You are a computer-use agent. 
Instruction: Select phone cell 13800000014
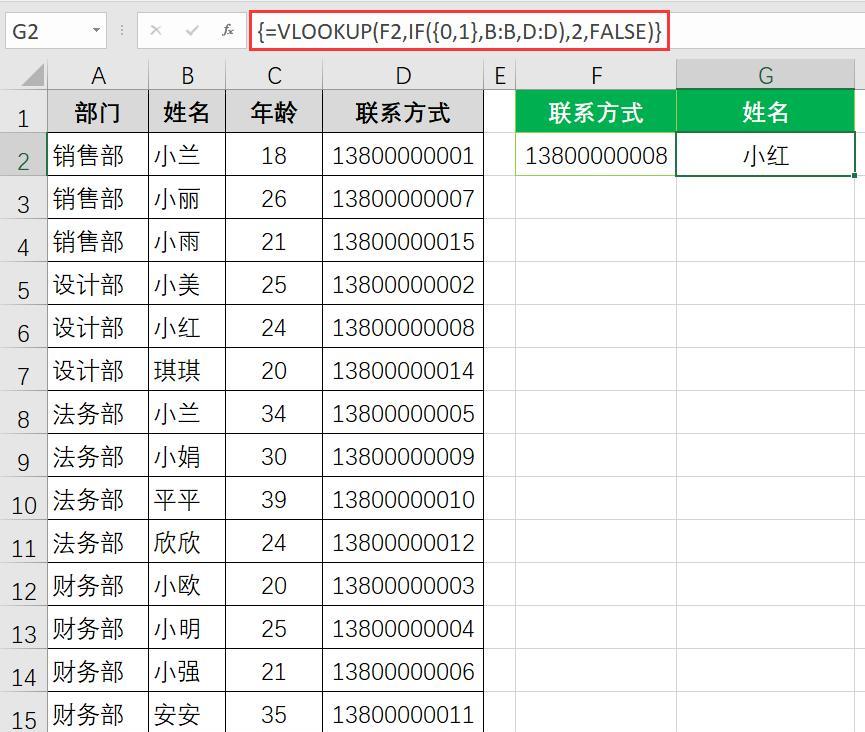click(403, 370)
